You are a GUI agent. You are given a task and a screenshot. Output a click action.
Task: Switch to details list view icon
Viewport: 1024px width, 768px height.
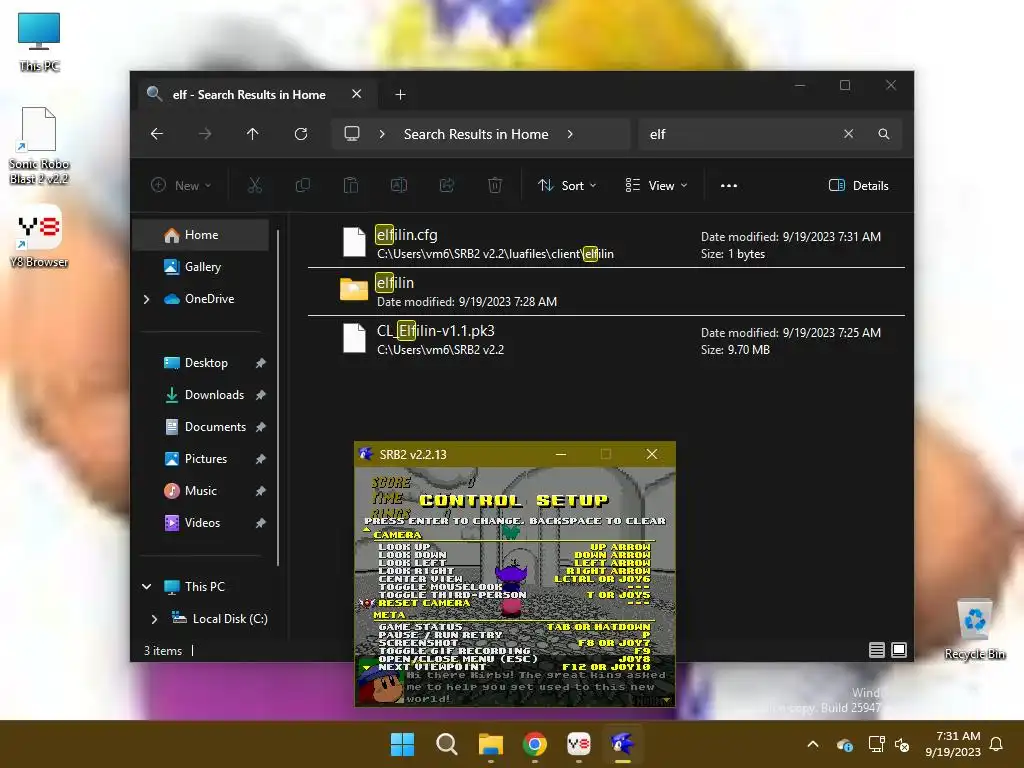(x=877, y=650)
